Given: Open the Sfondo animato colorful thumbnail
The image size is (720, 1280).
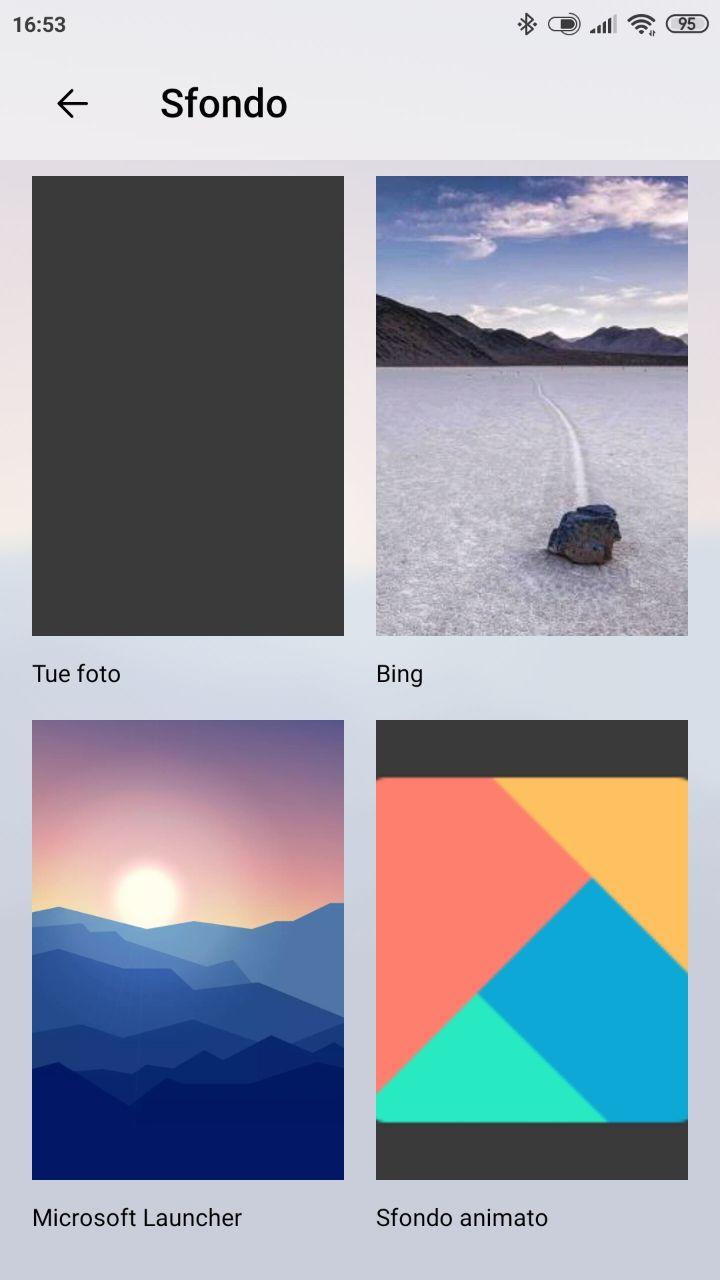Looking at the screenshot, I should [532, 950].
